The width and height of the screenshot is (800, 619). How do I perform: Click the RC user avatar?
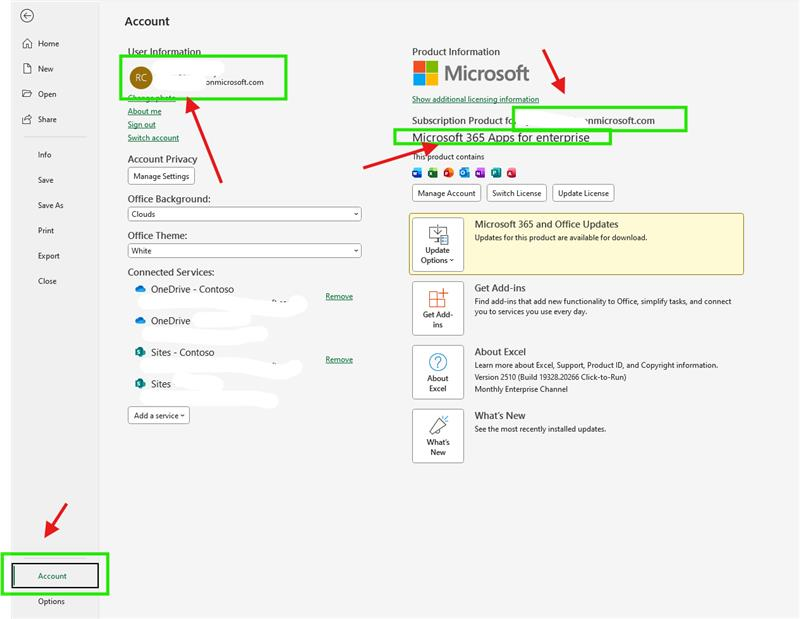pos(141,78)
